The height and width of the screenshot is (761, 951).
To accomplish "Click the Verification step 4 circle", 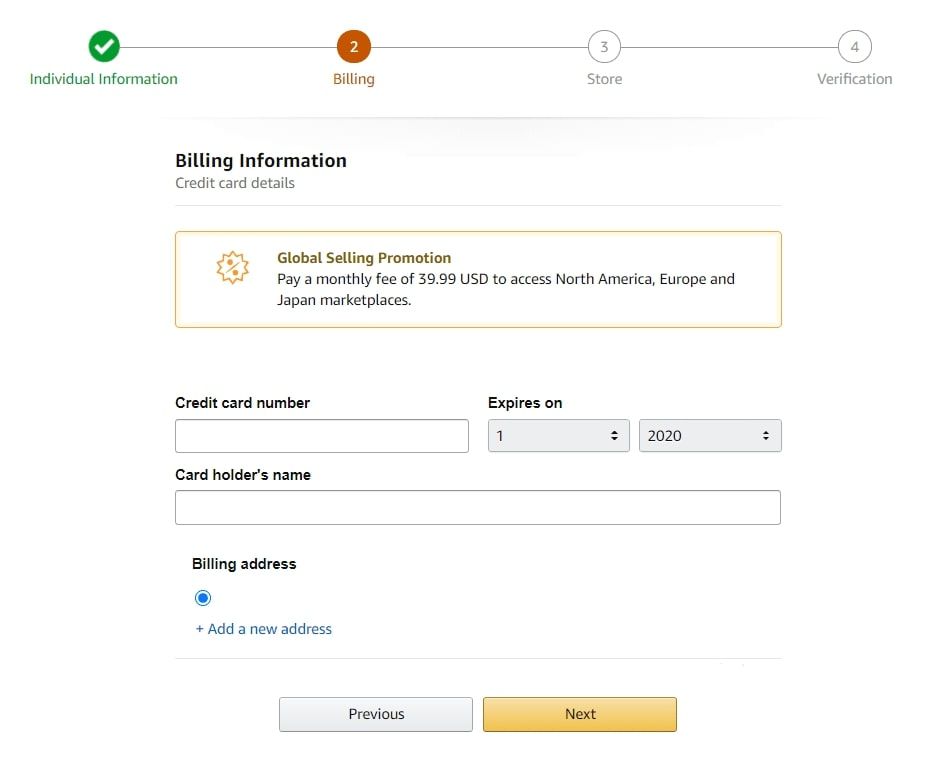I will (854, 46).
